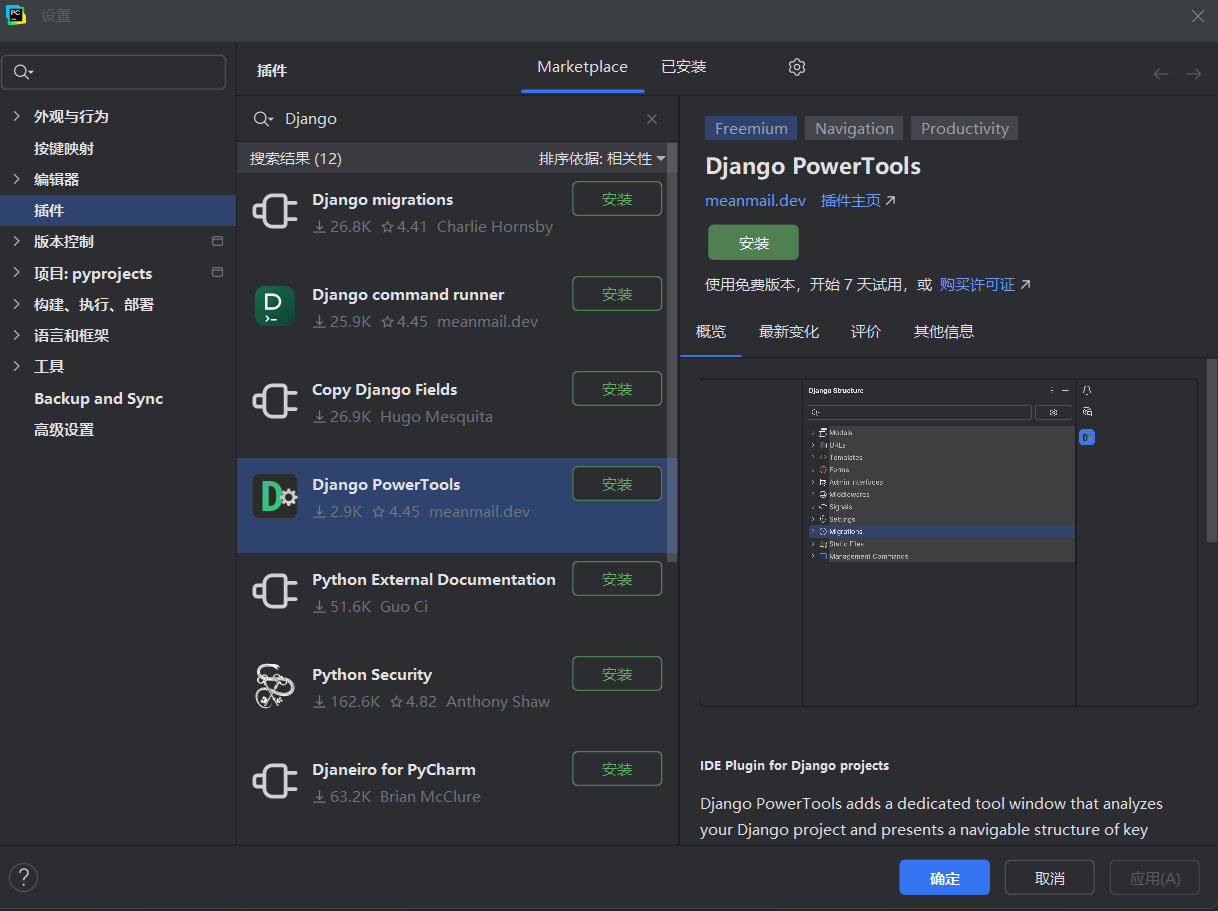Navigate back with the left arrow
Screen dimensions: 1218x911
1161,74
